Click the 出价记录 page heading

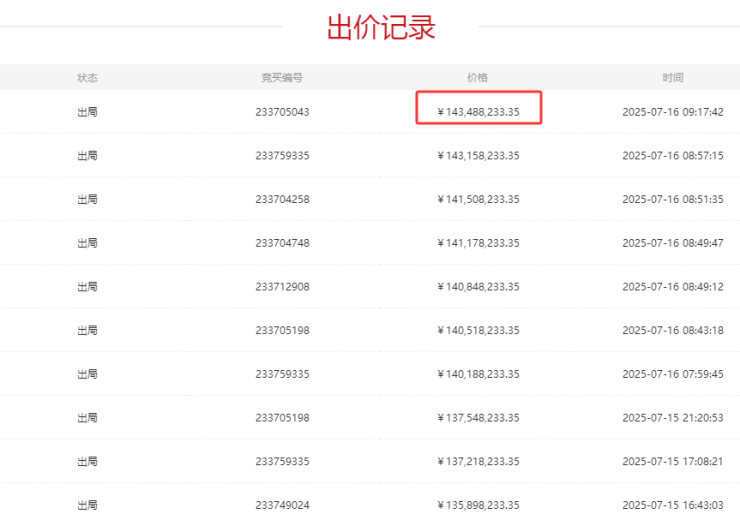(x=381, y=27)
